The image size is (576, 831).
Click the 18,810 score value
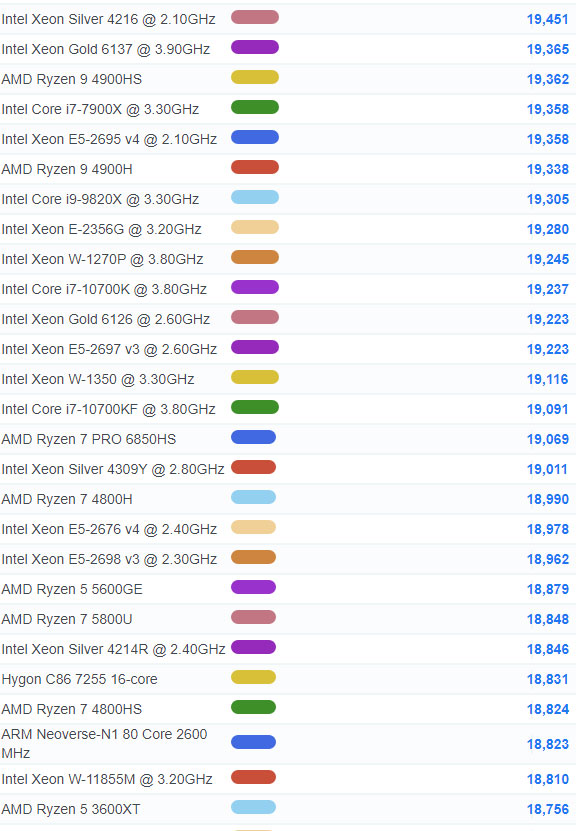(547, 780)
